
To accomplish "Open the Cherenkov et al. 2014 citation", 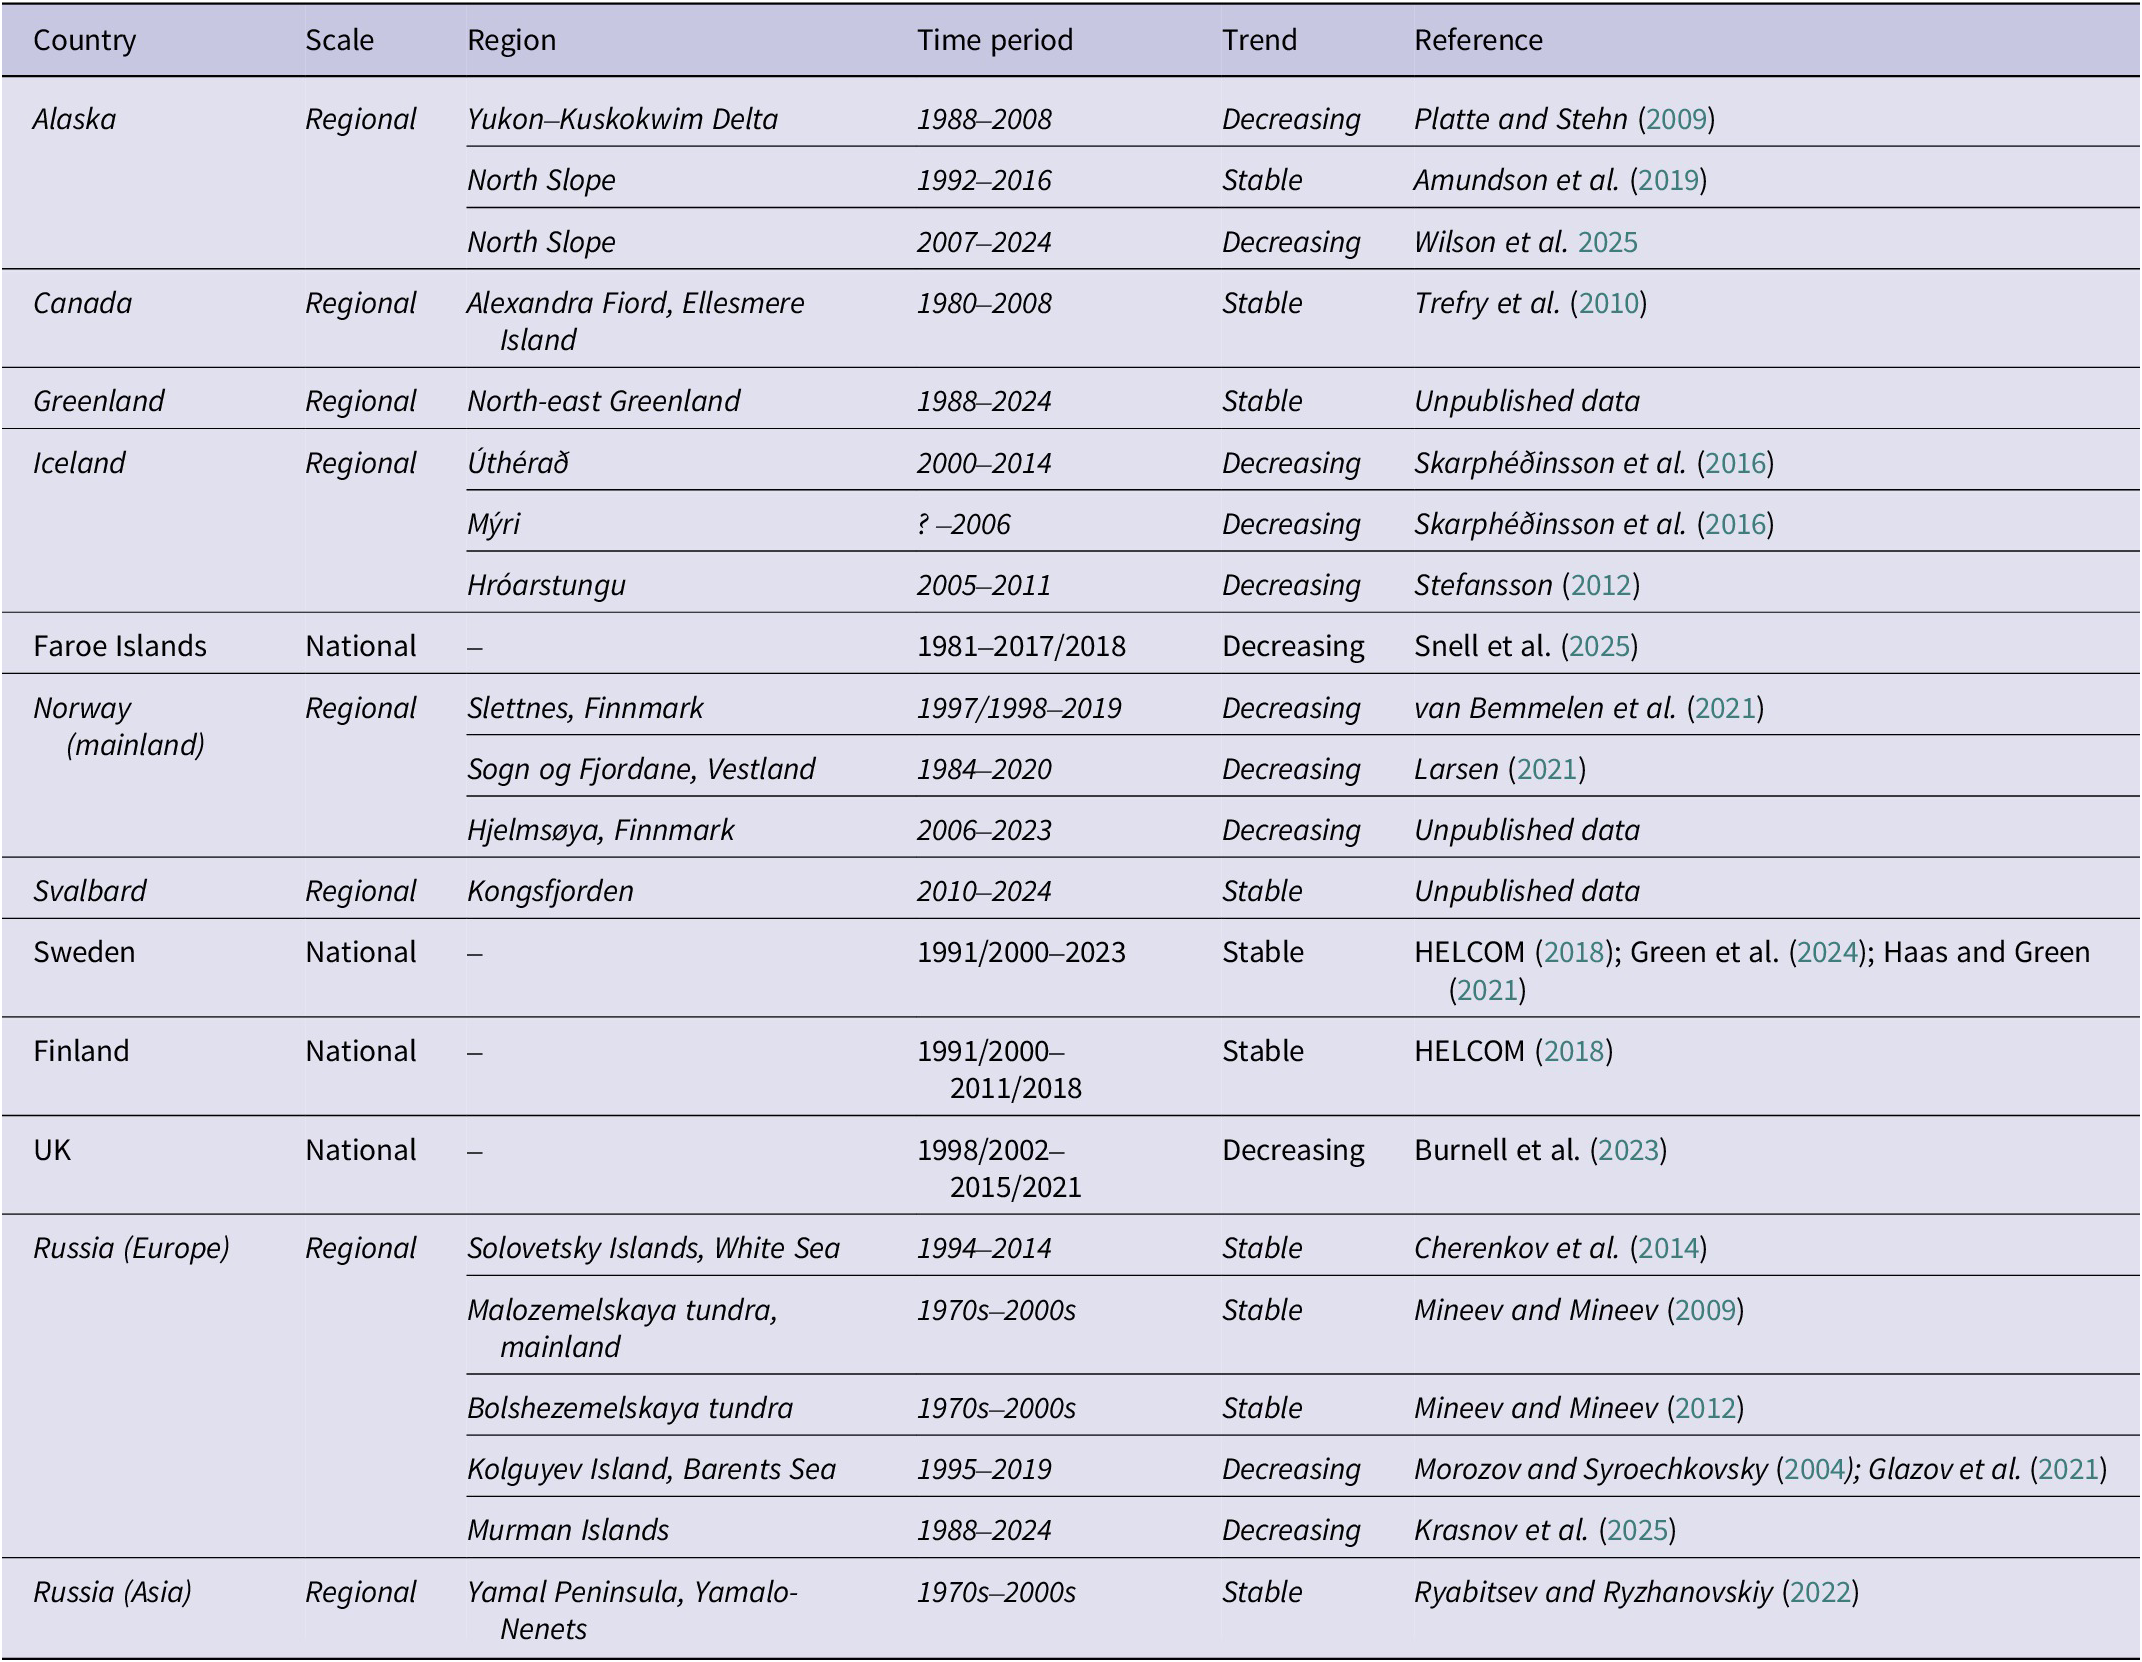I will pyautogui.click(x=1668, y=1248).
